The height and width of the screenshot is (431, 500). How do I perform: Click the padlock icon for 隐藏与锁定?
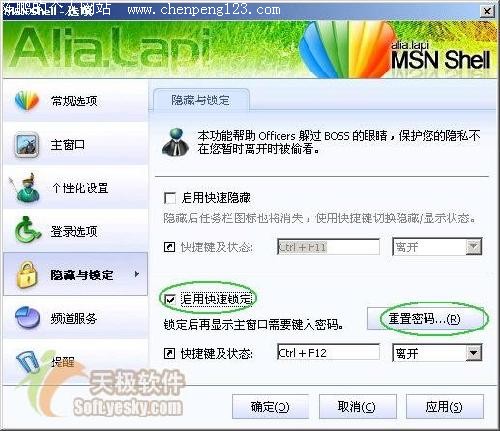pyautogui.click(x=27, y=274)
